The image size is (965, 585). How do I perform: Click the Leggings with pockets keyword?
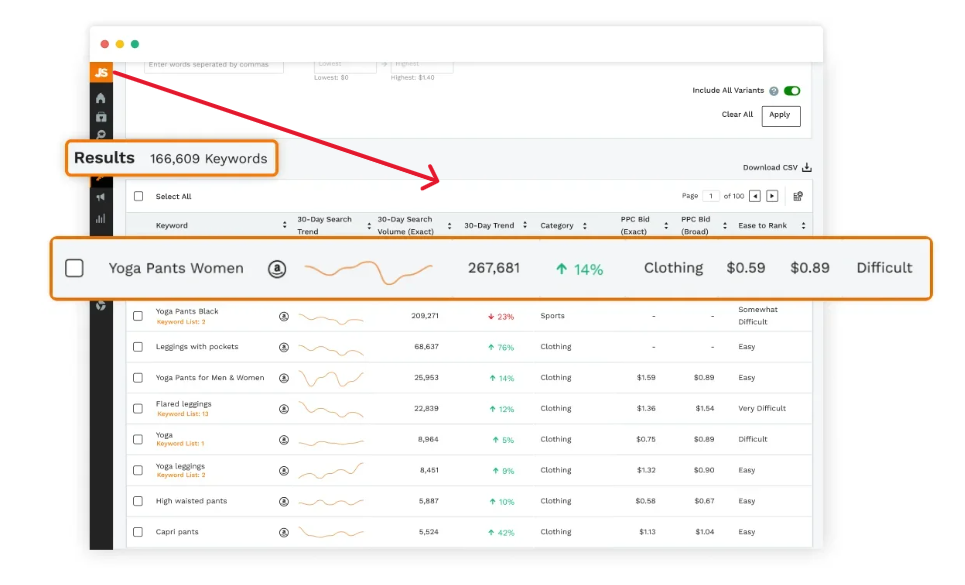pos(197,347)
